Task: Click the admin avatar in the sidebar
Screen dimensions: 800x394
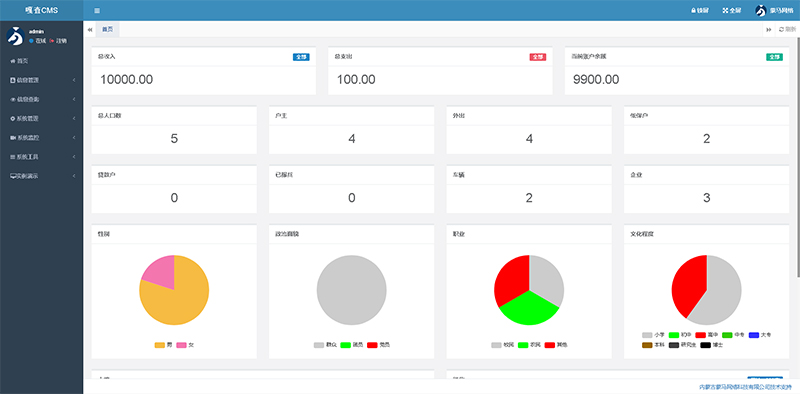Action: pos(15,36)
